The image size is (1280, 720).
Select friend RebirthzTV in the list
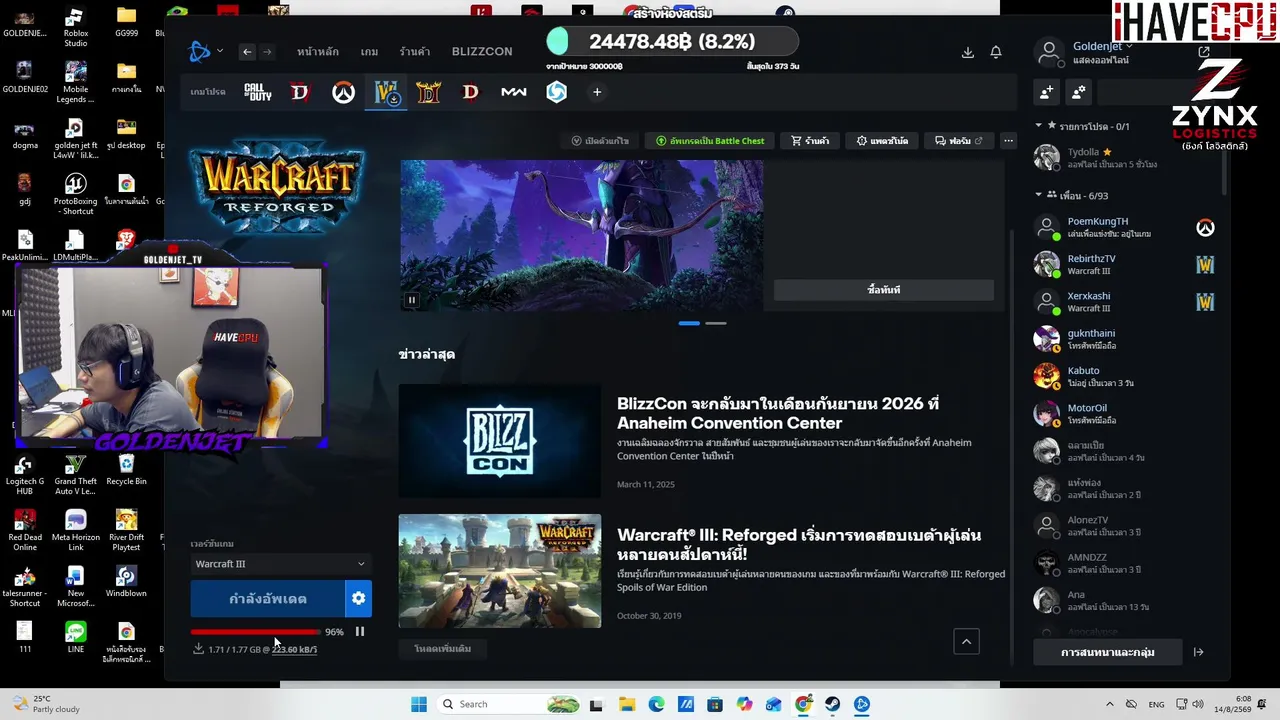coord(1125,265)
